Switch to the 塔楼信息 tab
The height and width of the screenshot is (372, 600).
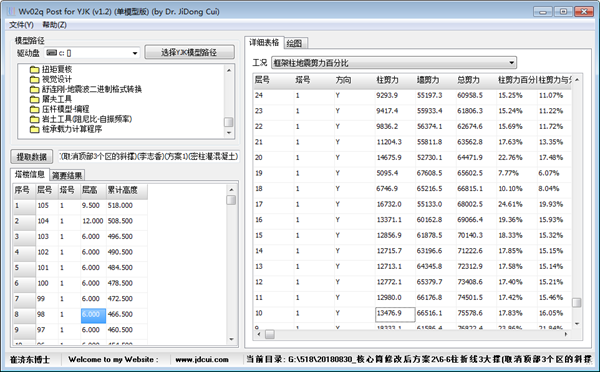click(30, 175)
